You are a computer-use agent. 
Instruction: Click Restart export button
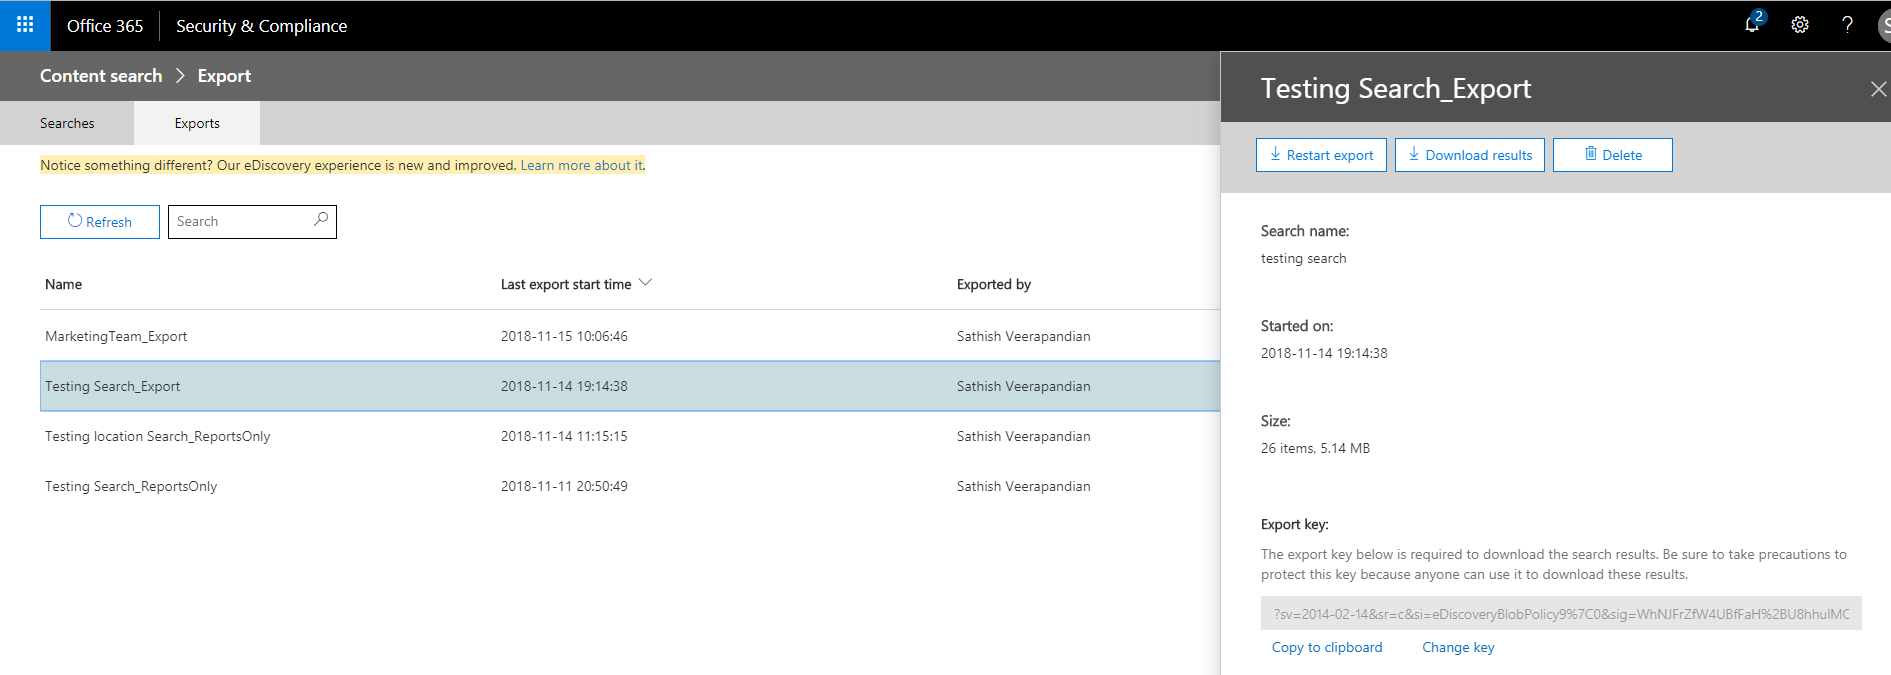click(x=1321, y=155)
